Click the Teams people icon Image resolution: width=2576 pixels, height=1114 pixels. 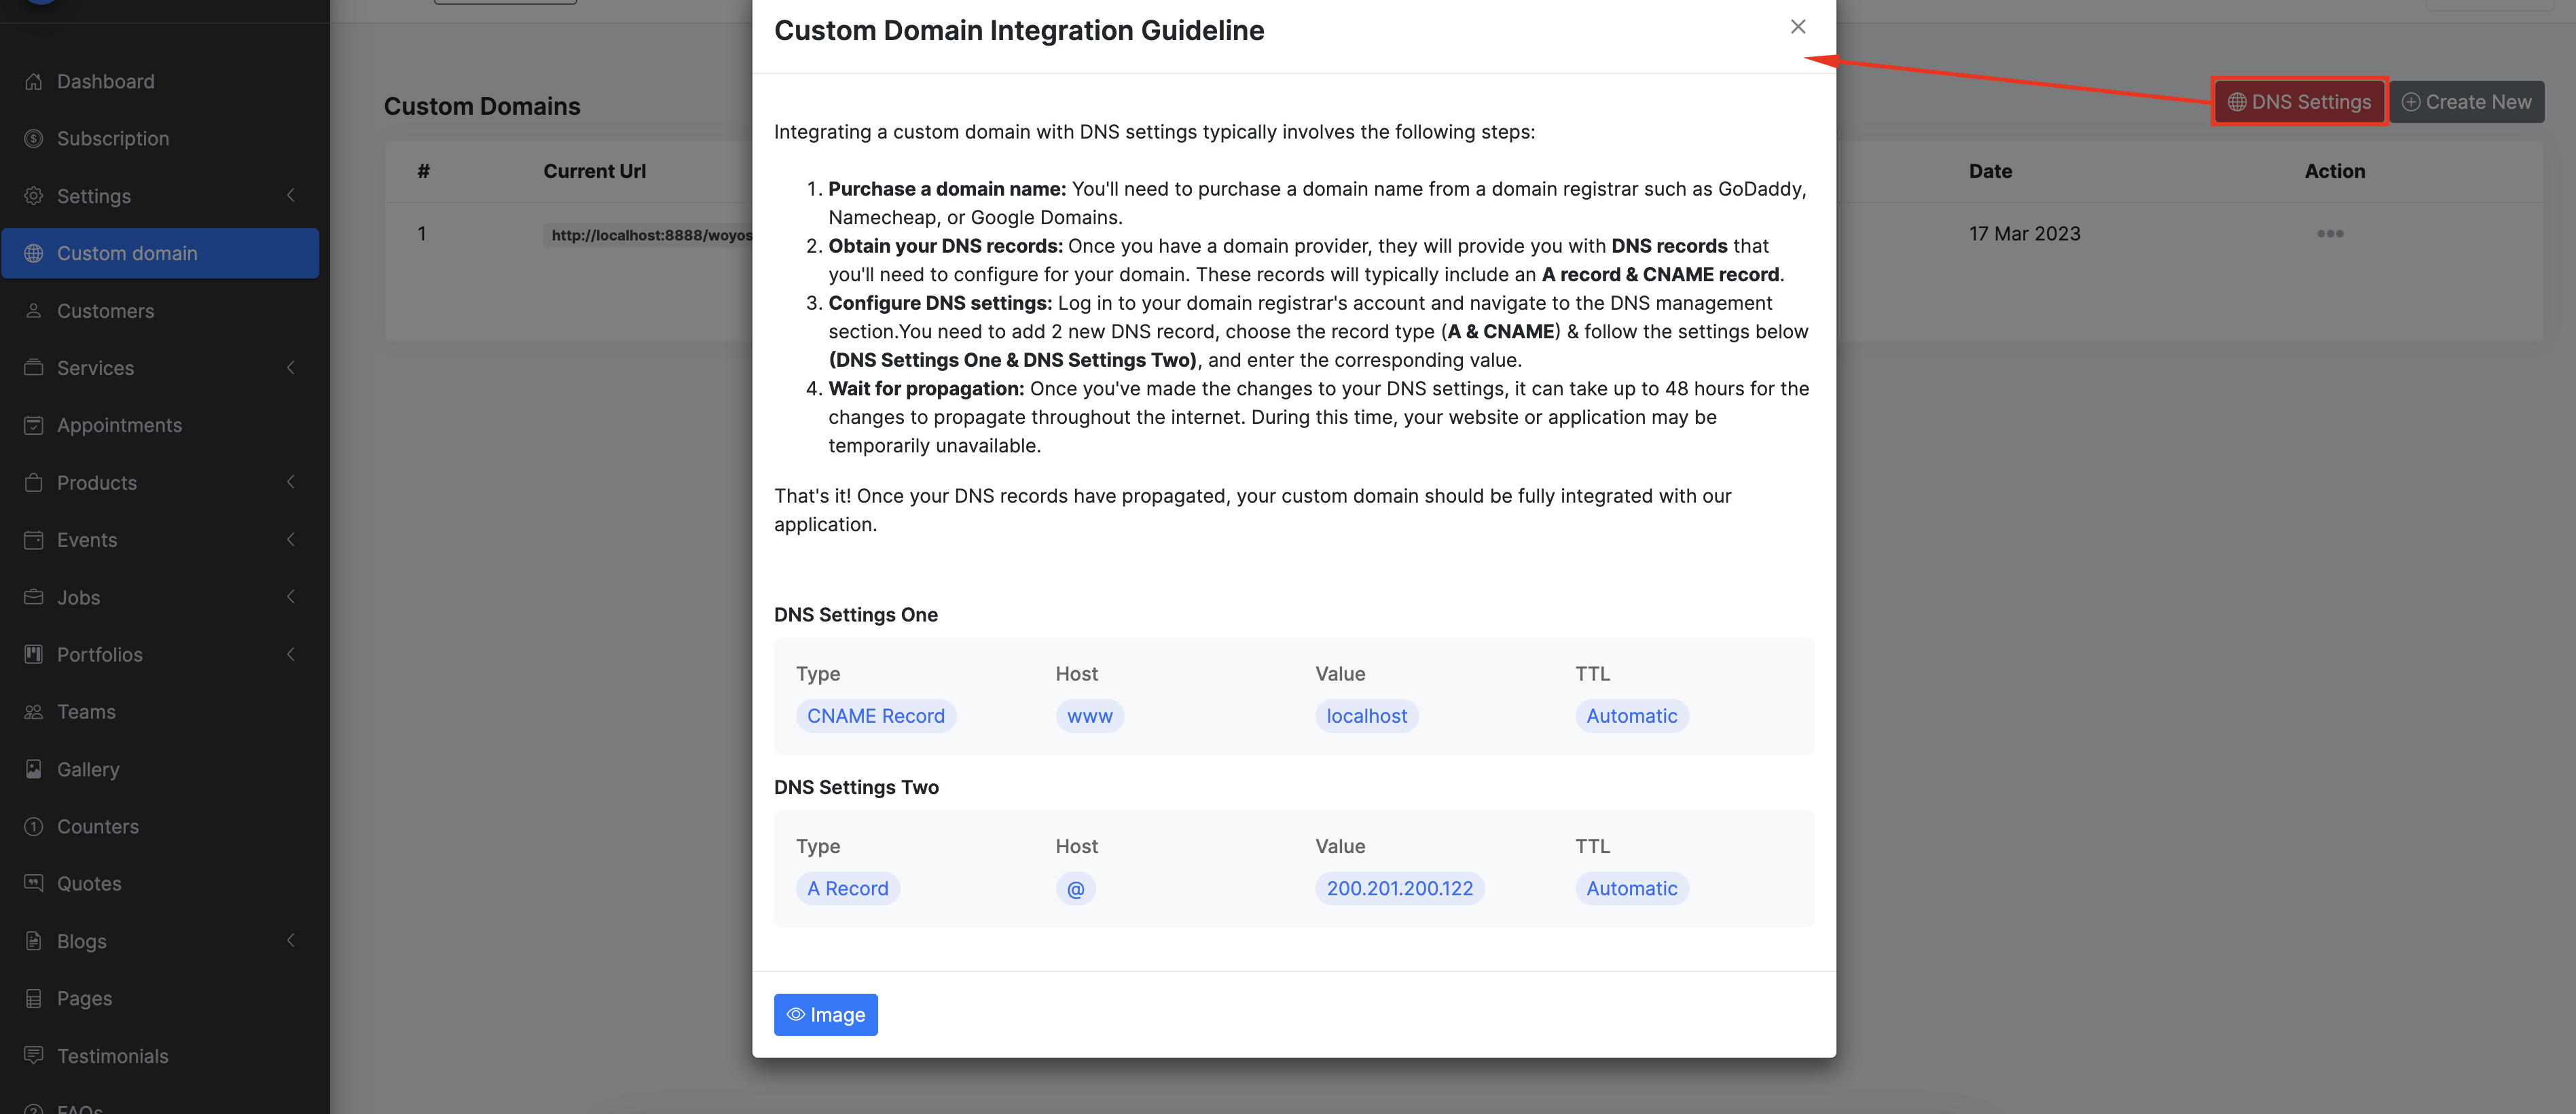point(34,711)
